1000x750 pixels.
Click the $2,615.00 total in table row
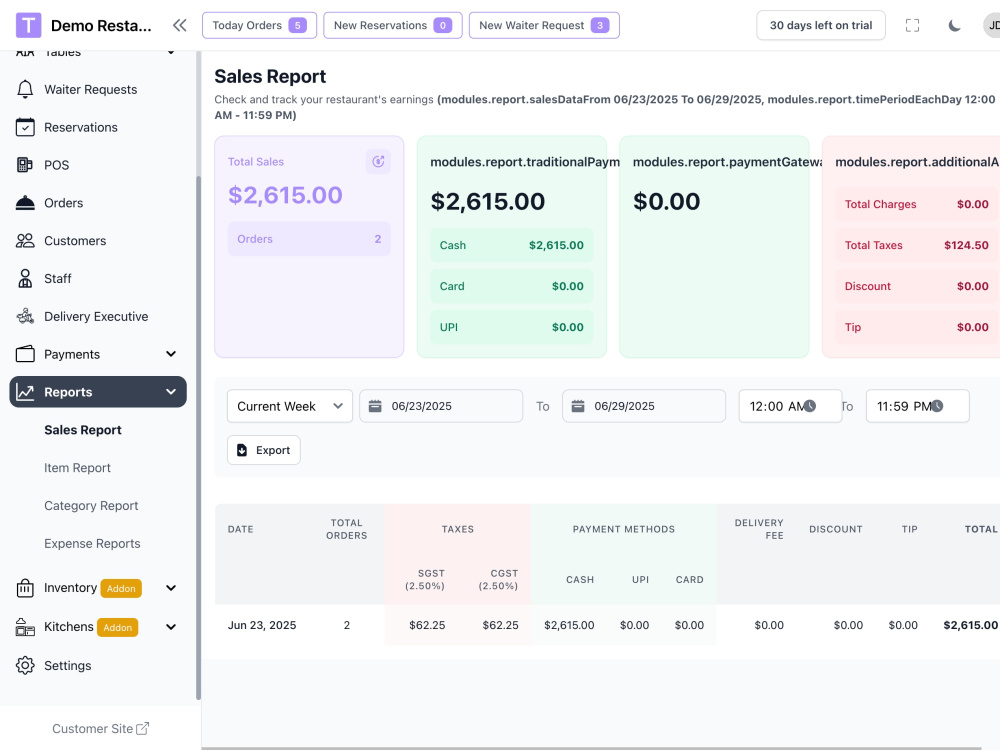click(971, 625)
